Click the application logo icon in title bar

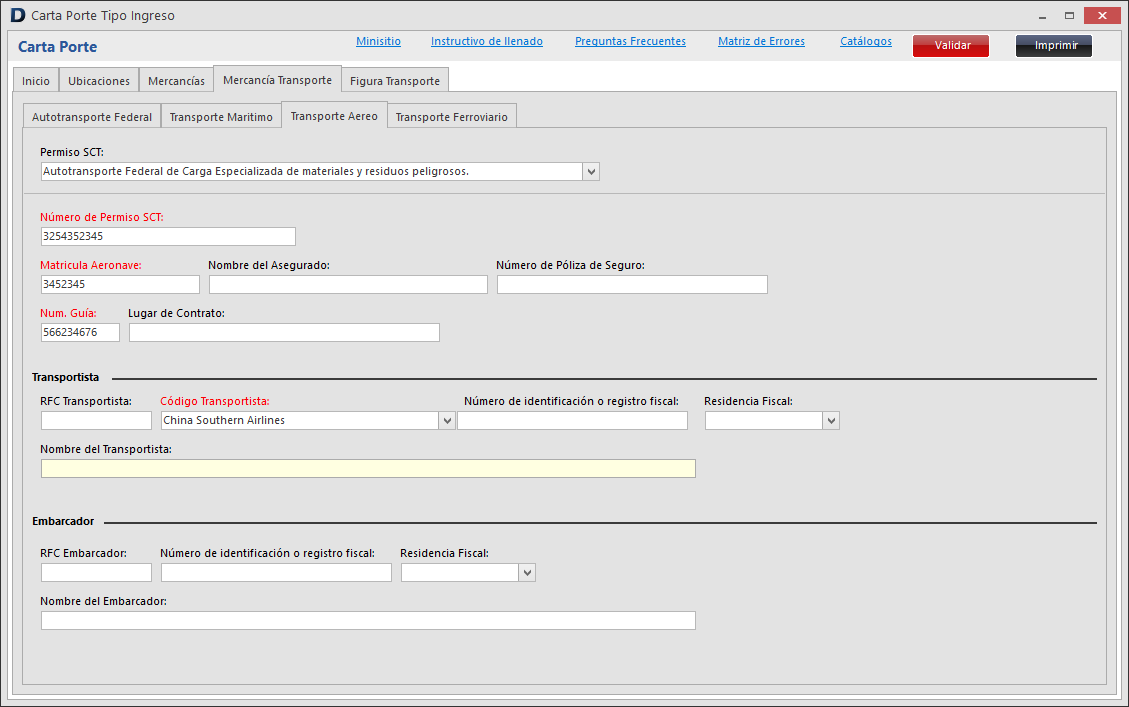(x=17, y=16)
